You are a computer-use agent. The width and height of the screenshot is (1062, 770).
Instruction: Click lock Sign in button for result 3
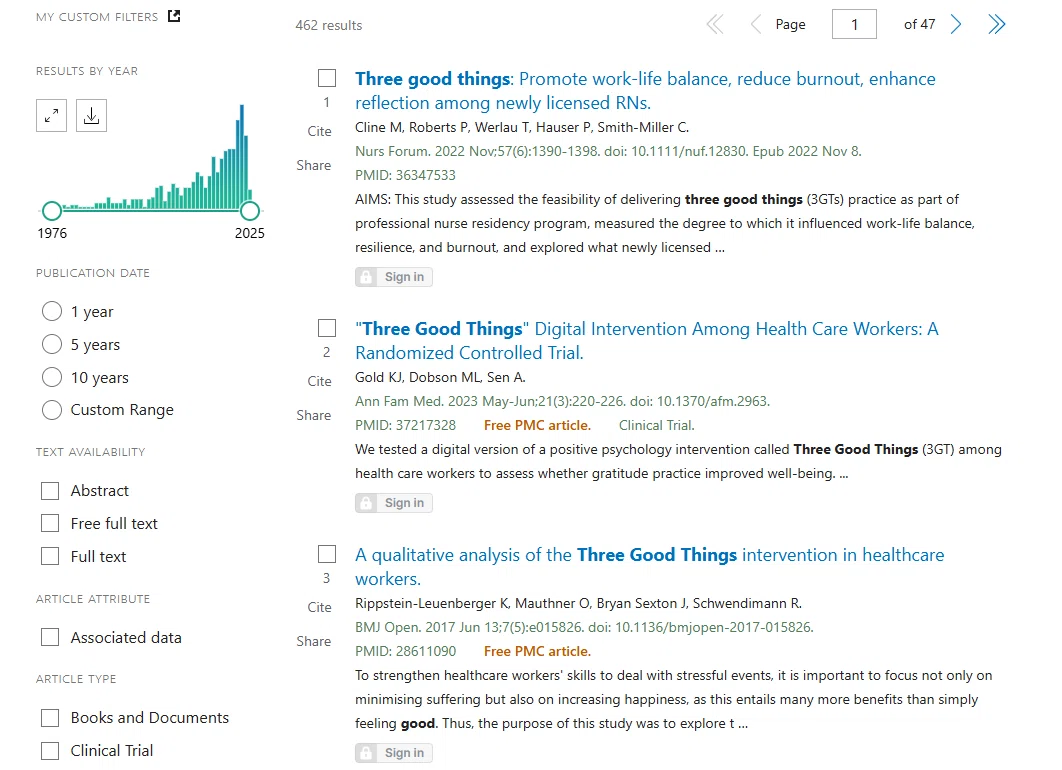pyautogui.click(x=394, y=753)
